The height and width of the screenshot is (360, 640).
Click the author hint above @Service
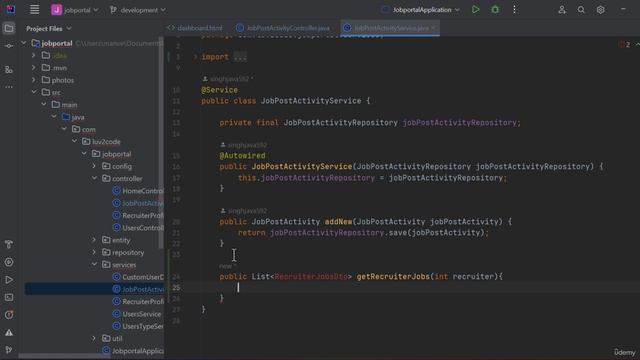228,79
